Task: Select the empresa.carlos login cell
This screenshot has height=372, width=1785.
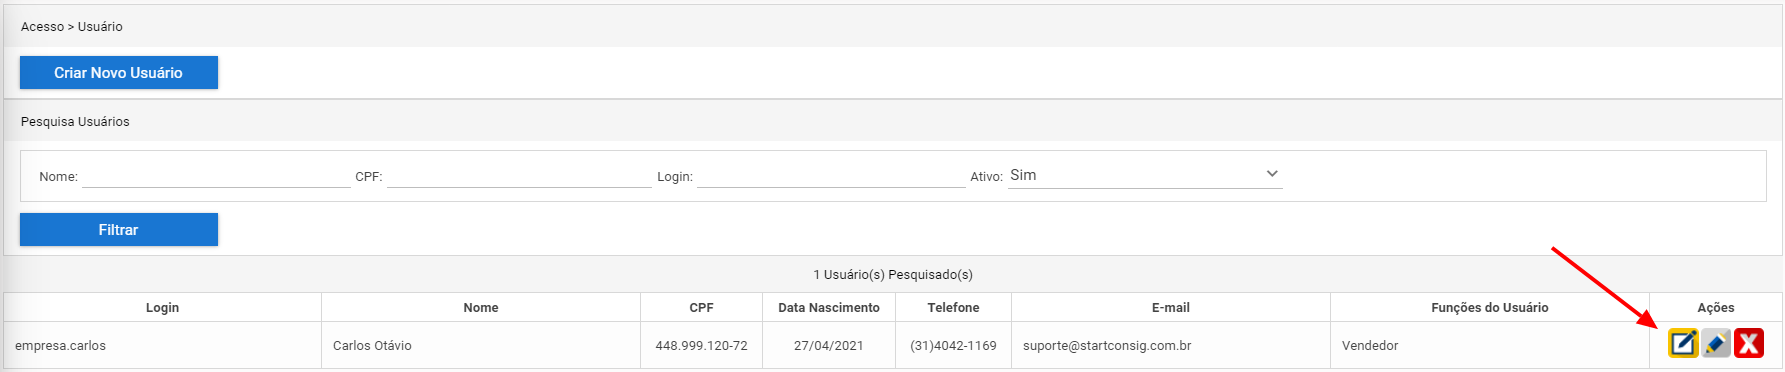Action: (x=162, y=345)
